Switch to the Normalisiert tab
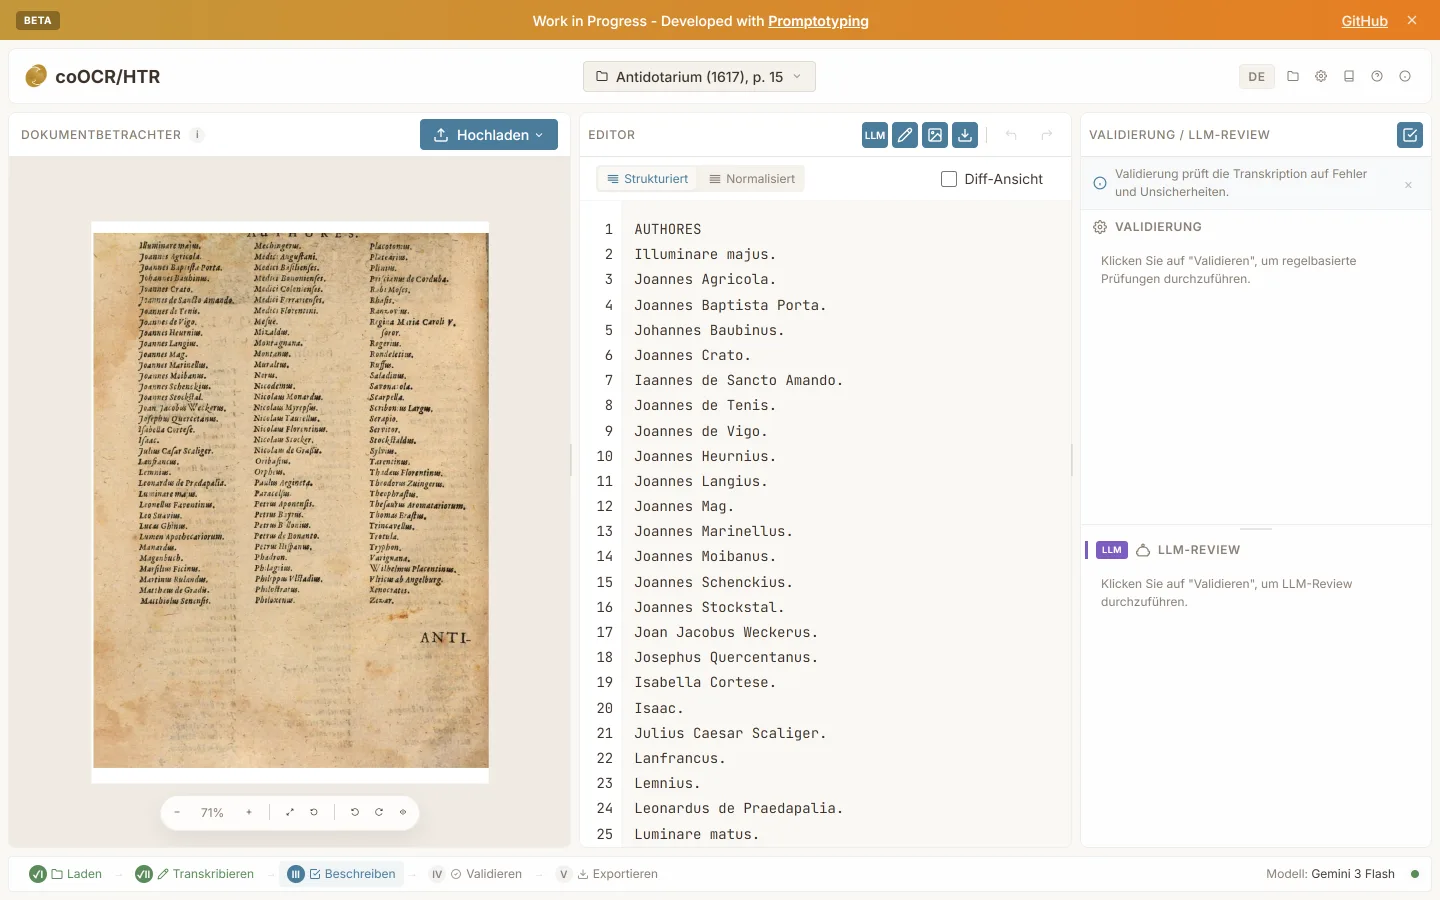The height and width of the screenshot is (900, 1440). click(752, 179)
